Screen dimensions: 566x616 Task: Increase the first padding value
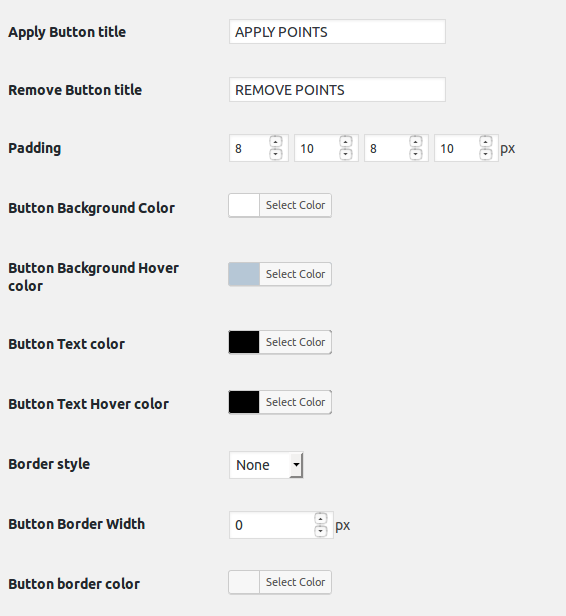coord(276,141)
